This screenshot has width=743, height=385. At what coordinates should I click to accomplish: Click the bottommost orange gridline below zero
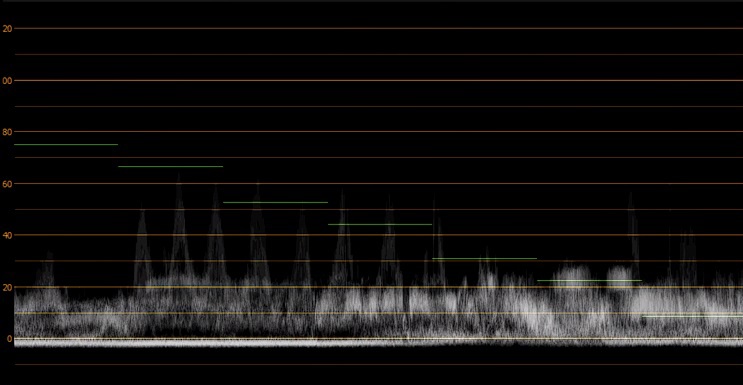(379, 365)
